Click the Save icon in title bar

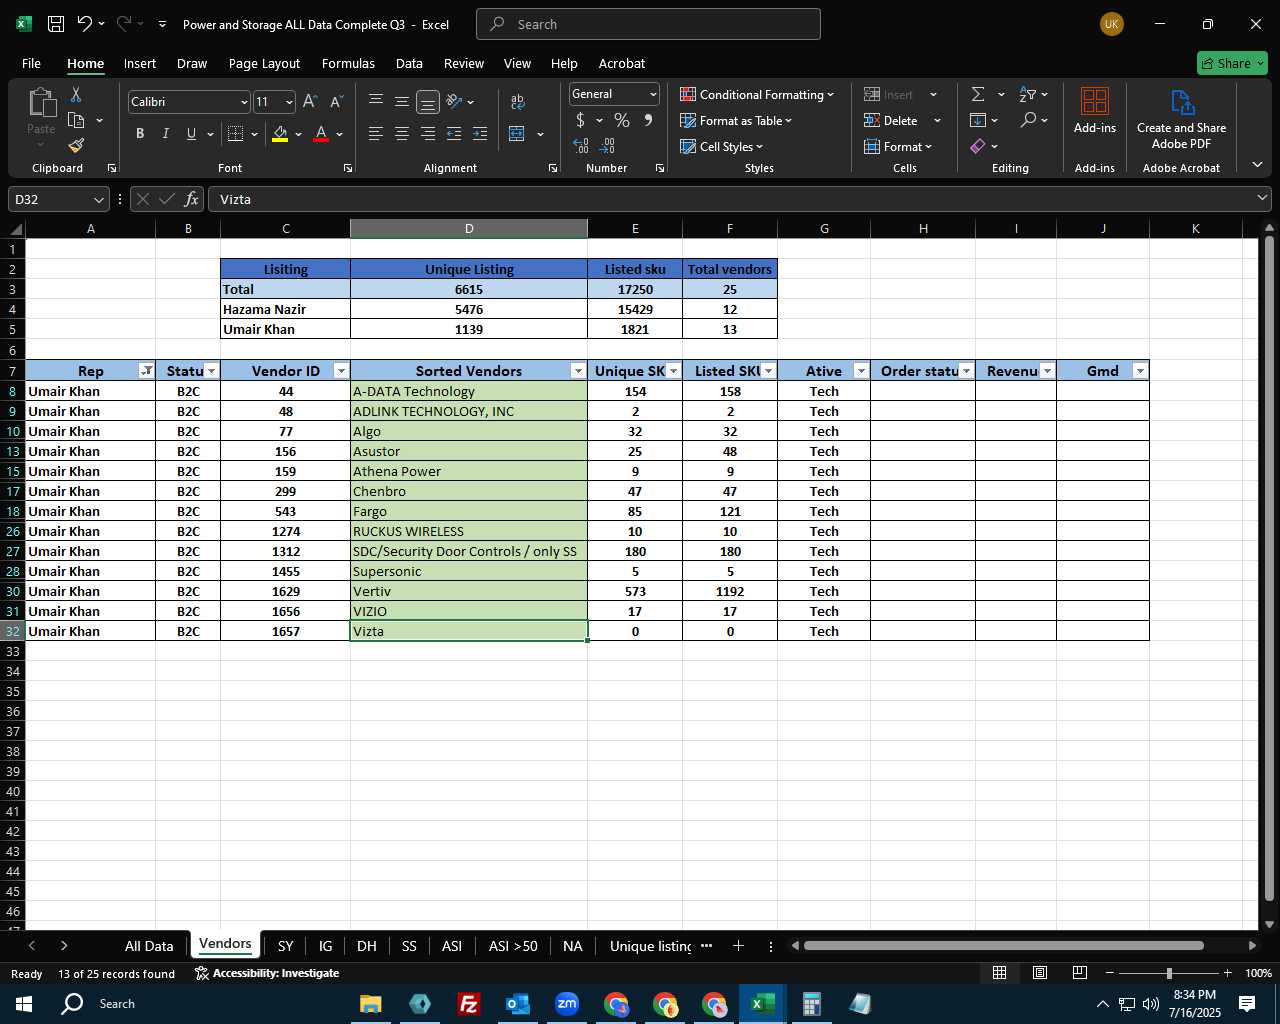[56, 24]
